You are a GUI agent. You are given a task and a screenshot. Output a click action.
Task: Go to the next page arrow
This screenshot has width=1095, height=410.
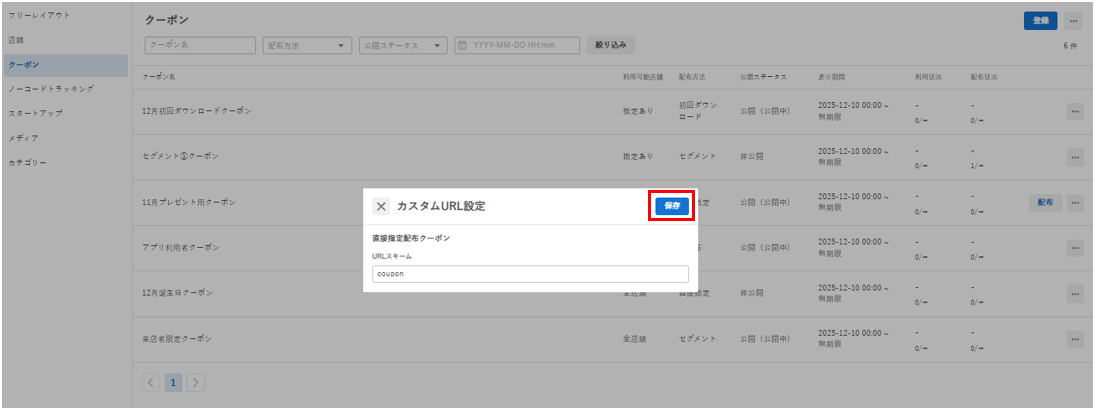[196, 382]
